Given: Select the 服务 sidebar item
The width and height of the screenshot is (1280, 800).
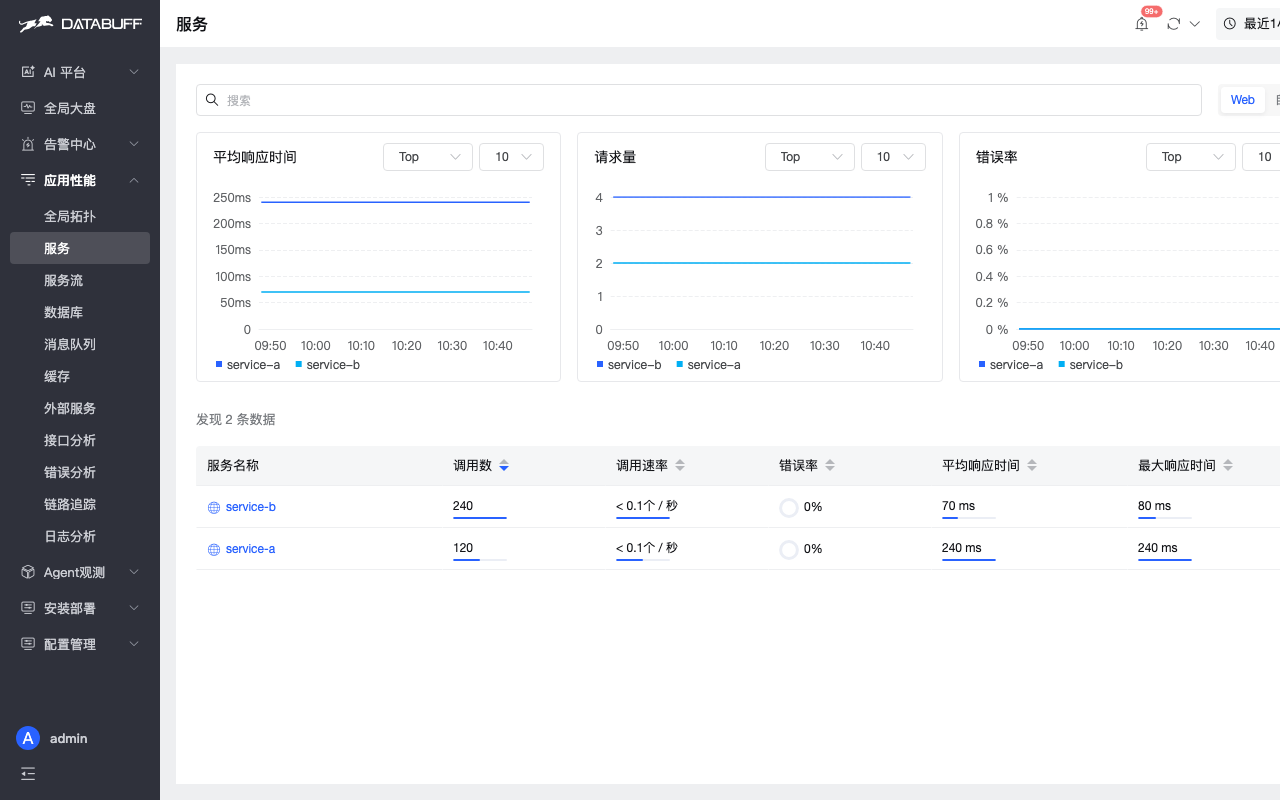Looking at the screenshot, I should [80, 248].
